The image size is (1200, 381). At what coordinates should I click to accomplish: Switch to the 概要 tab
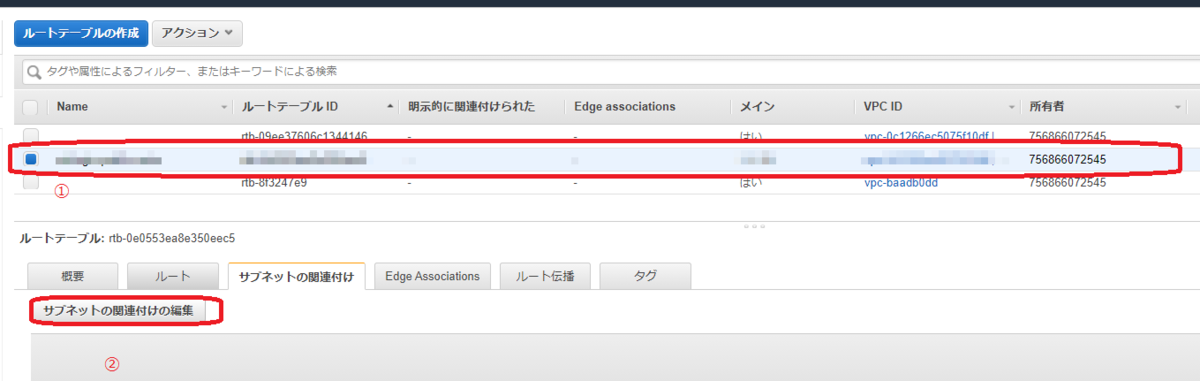tap(73, 276)
